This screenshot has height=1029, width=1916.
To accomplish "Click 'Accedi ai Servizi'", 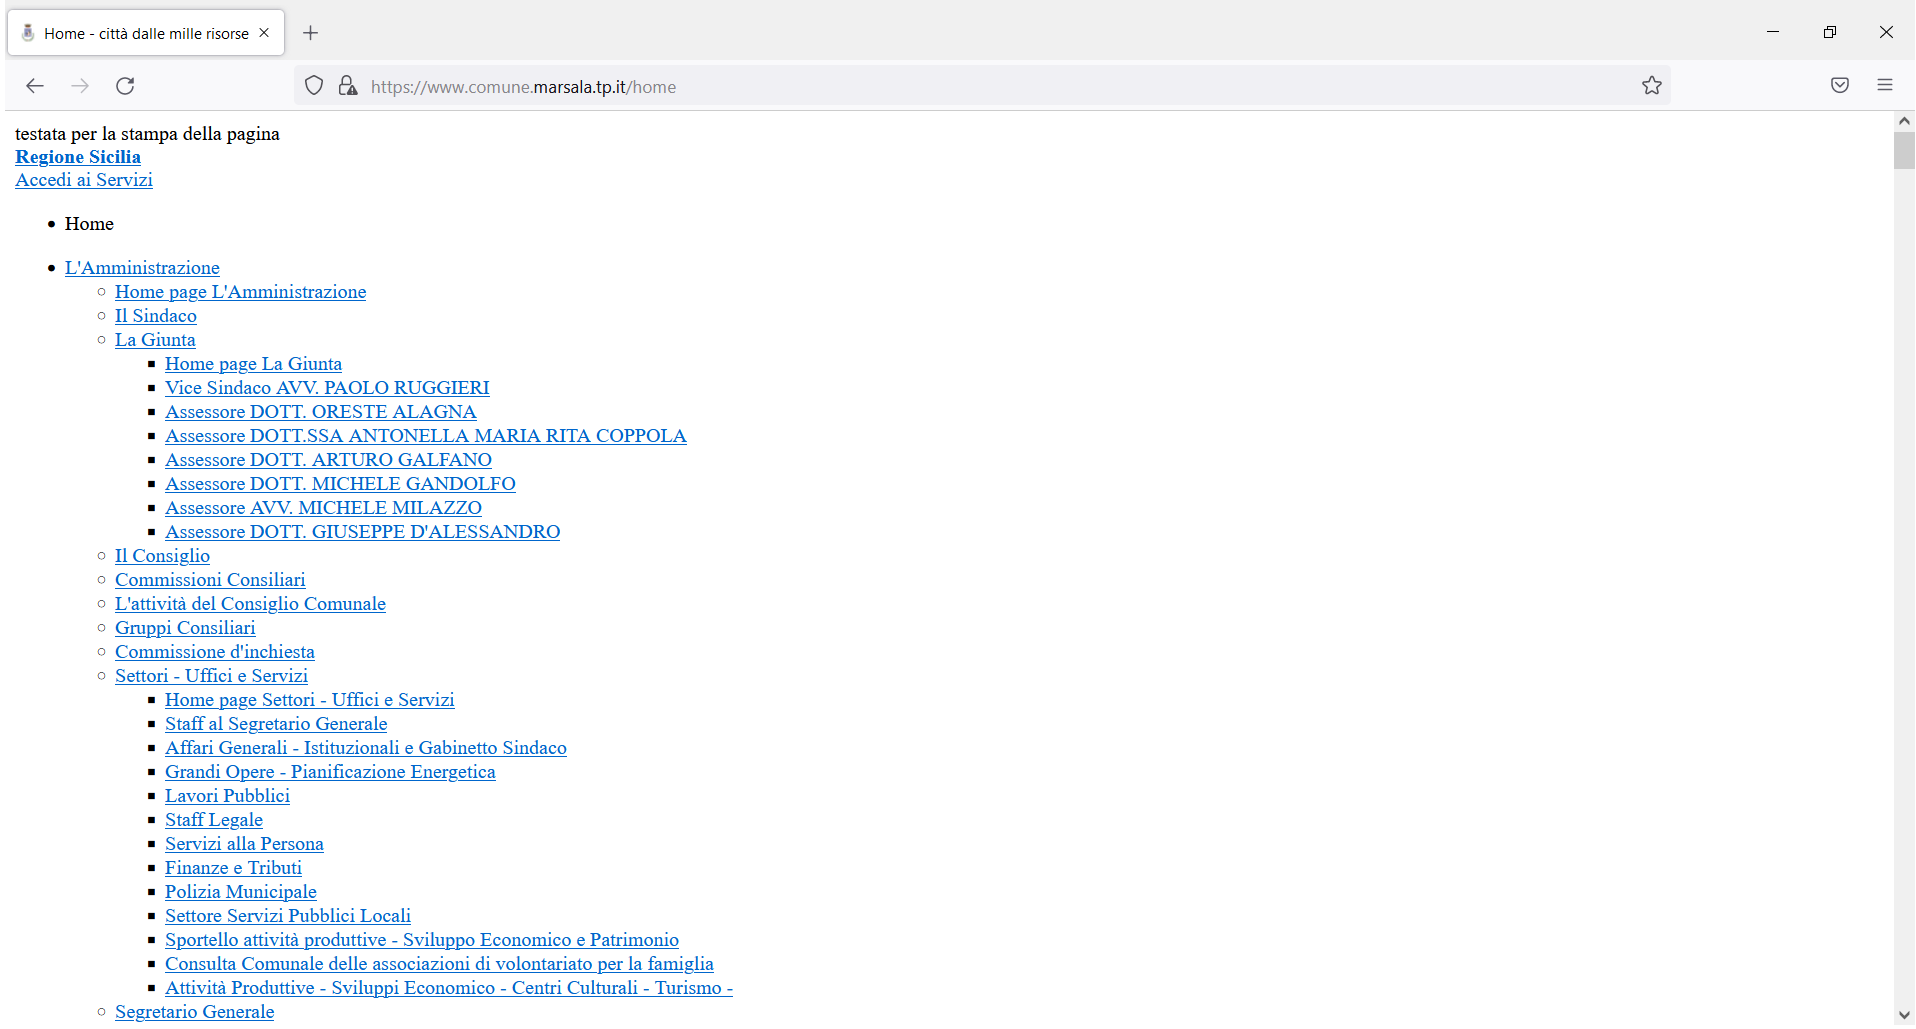I will [83, 180].
